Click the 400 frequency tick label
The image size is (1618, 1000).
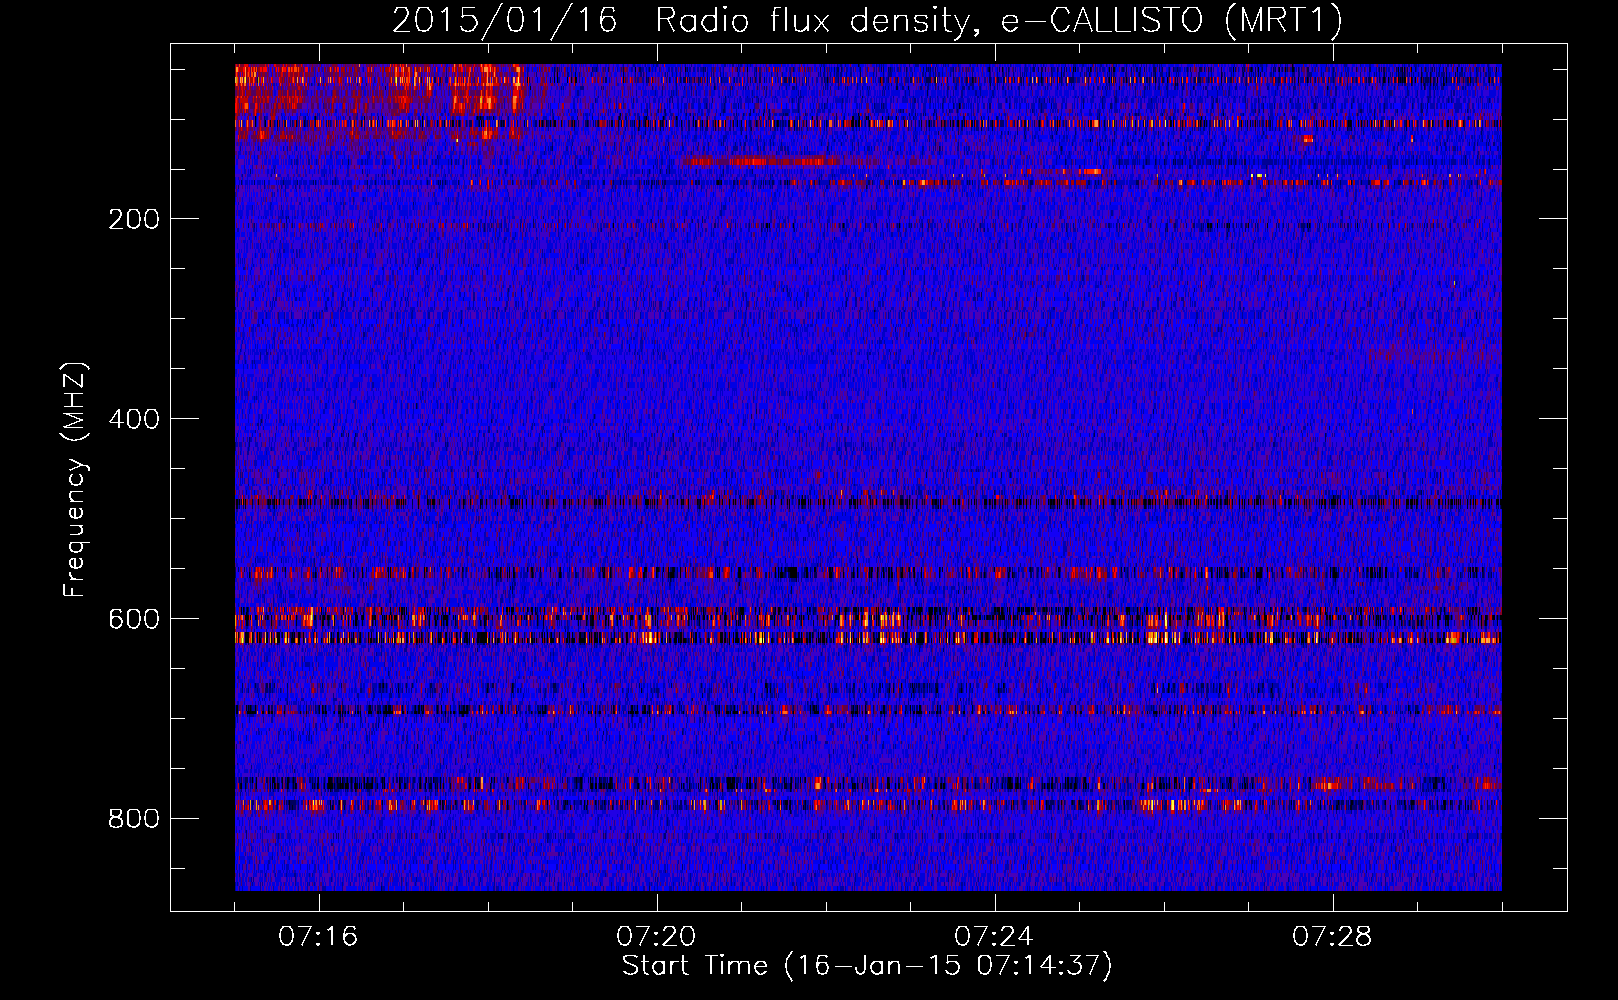tap(134, 419)
